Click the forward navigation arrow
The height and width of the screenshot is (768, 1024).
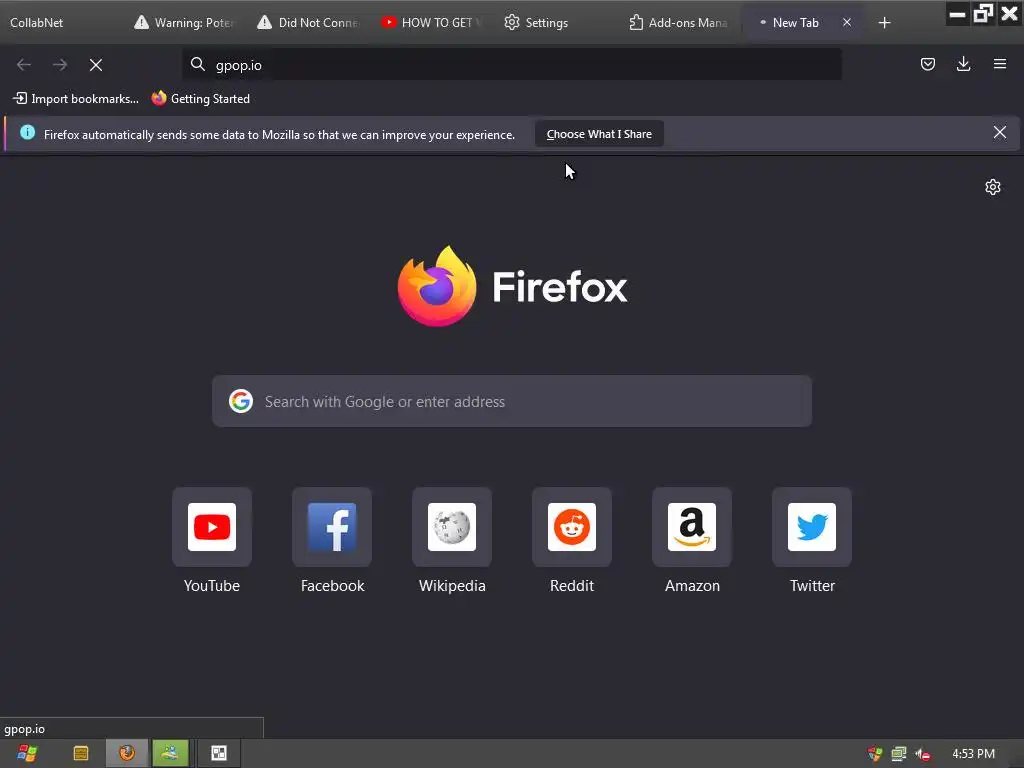[x=60, y=65]
